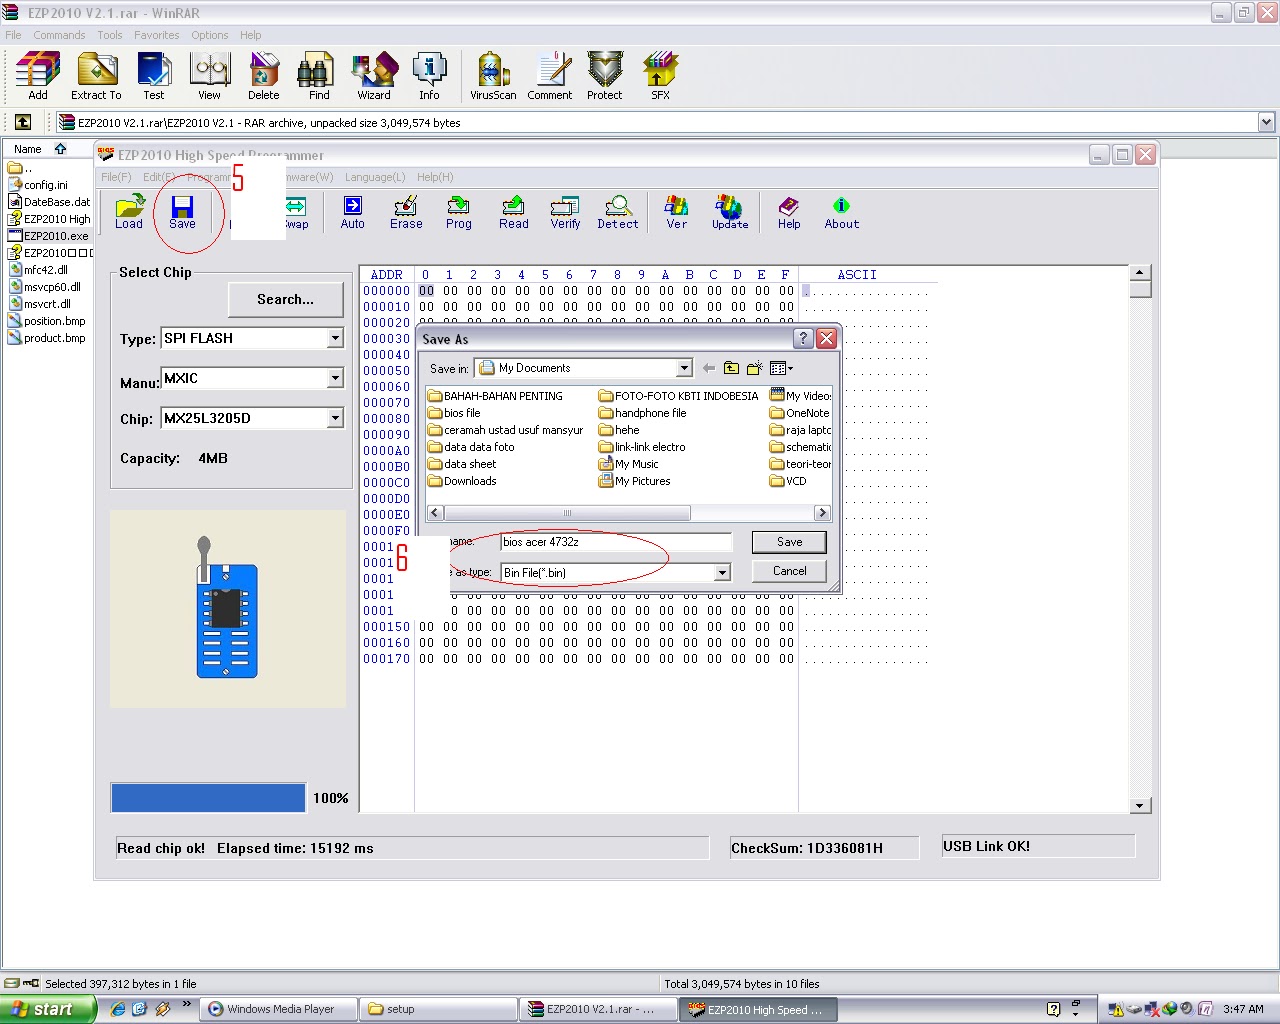Open the Type dropdown showing SPI FLASH
The height and width of the screenshot is (1024, 1280).
pyautogui.click(x=335, y=338)
